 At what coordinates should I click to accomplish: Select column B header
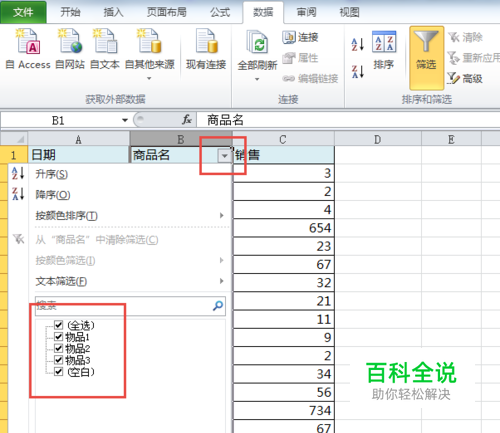[181, 139]
